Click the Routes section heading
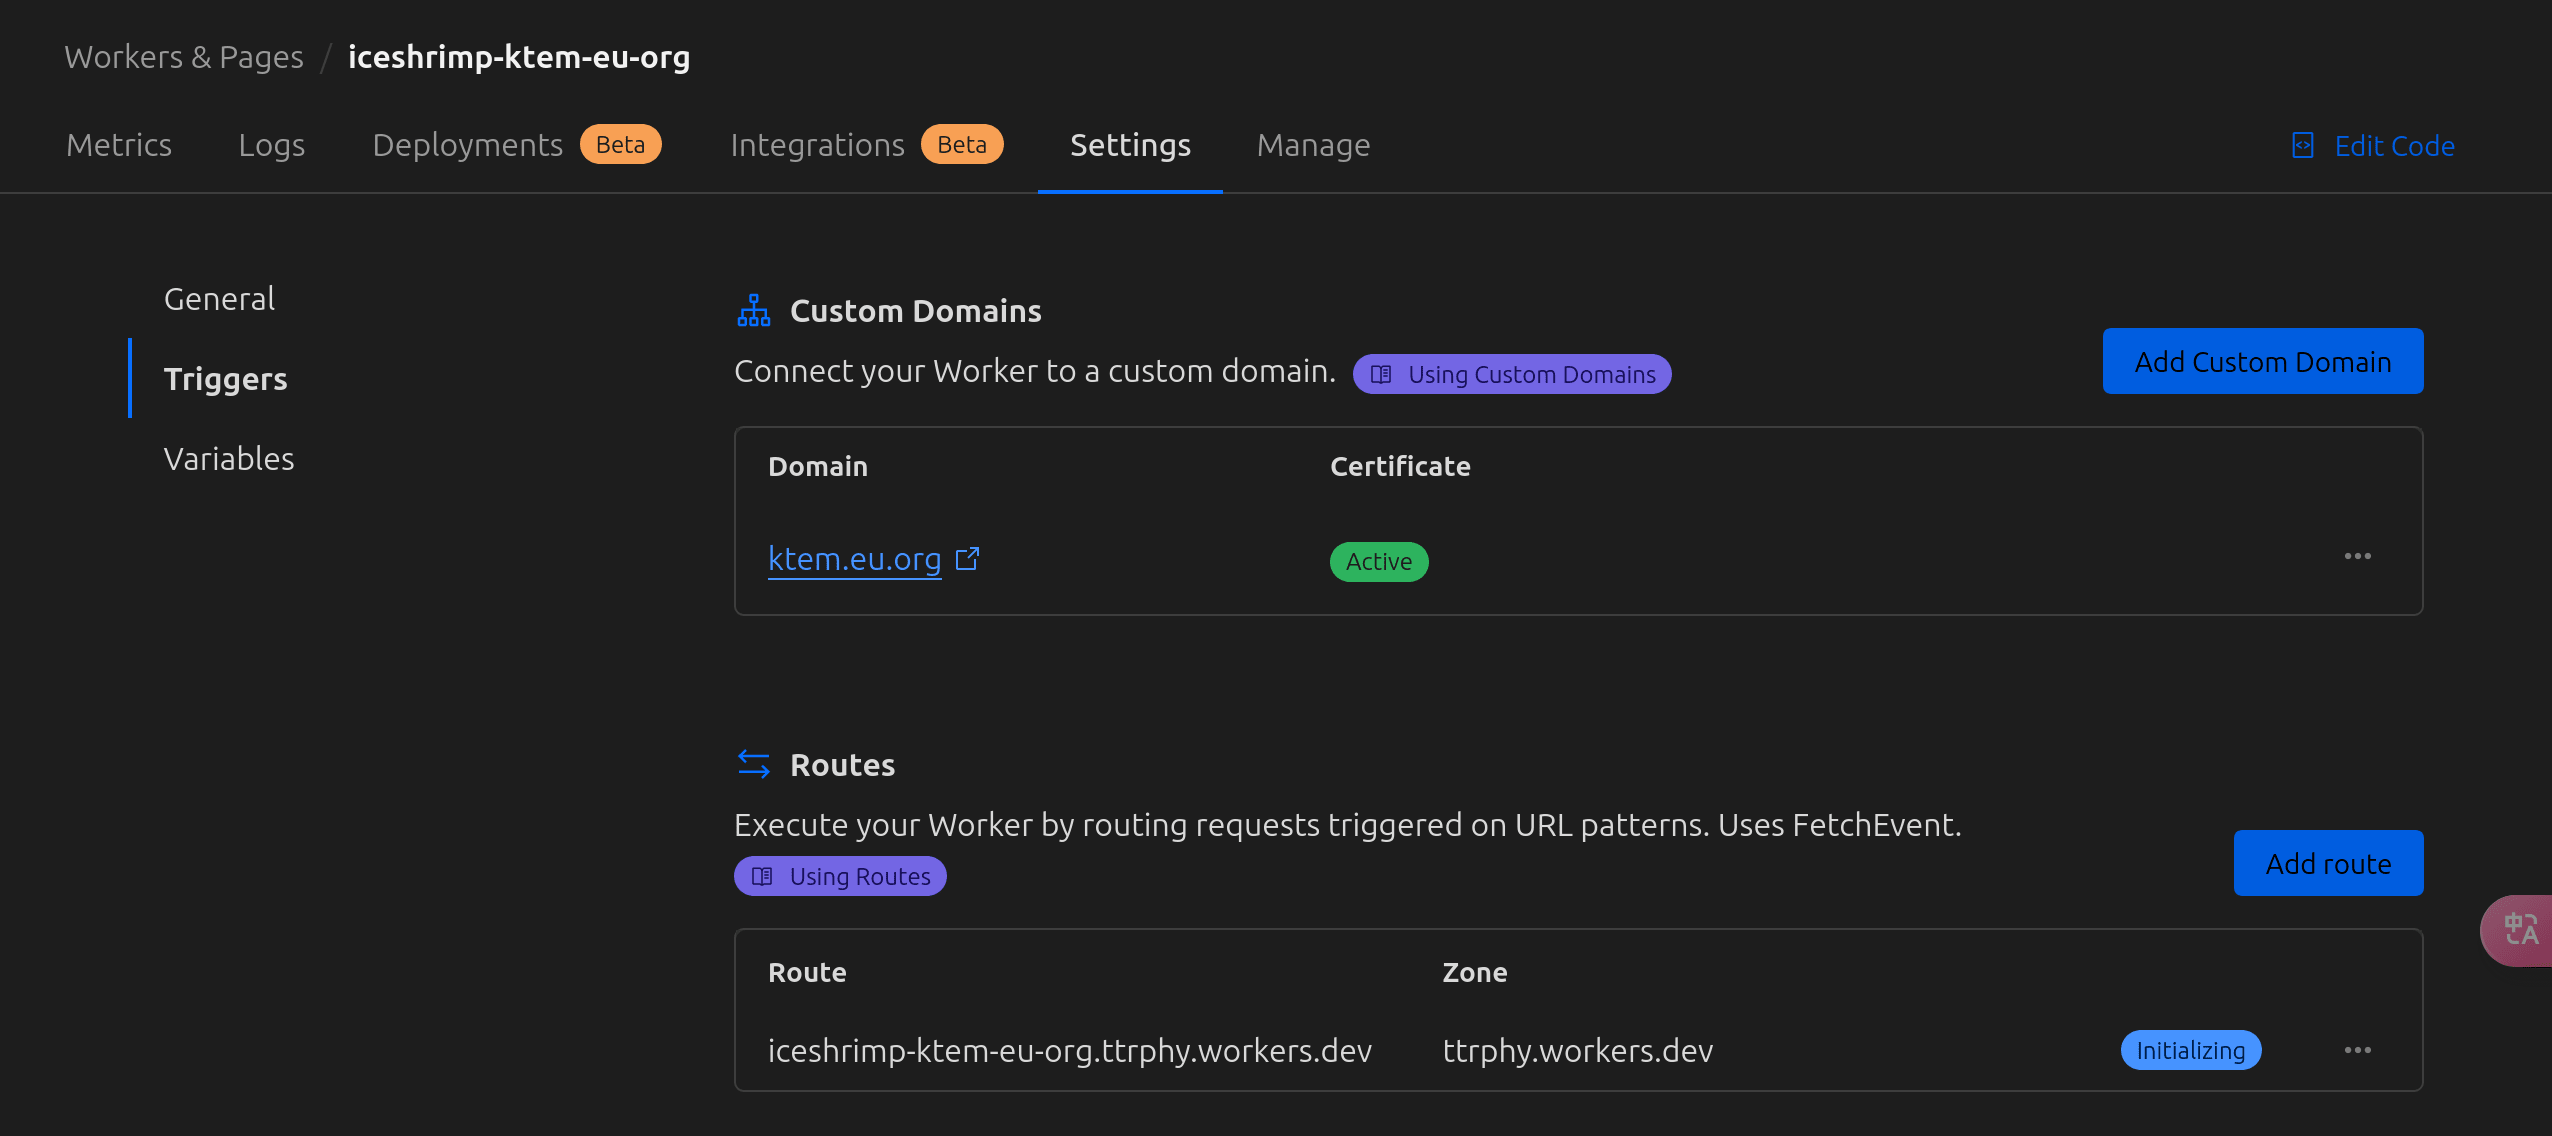The width and height of the screenshot is (2552, 1136). [843, 765]
